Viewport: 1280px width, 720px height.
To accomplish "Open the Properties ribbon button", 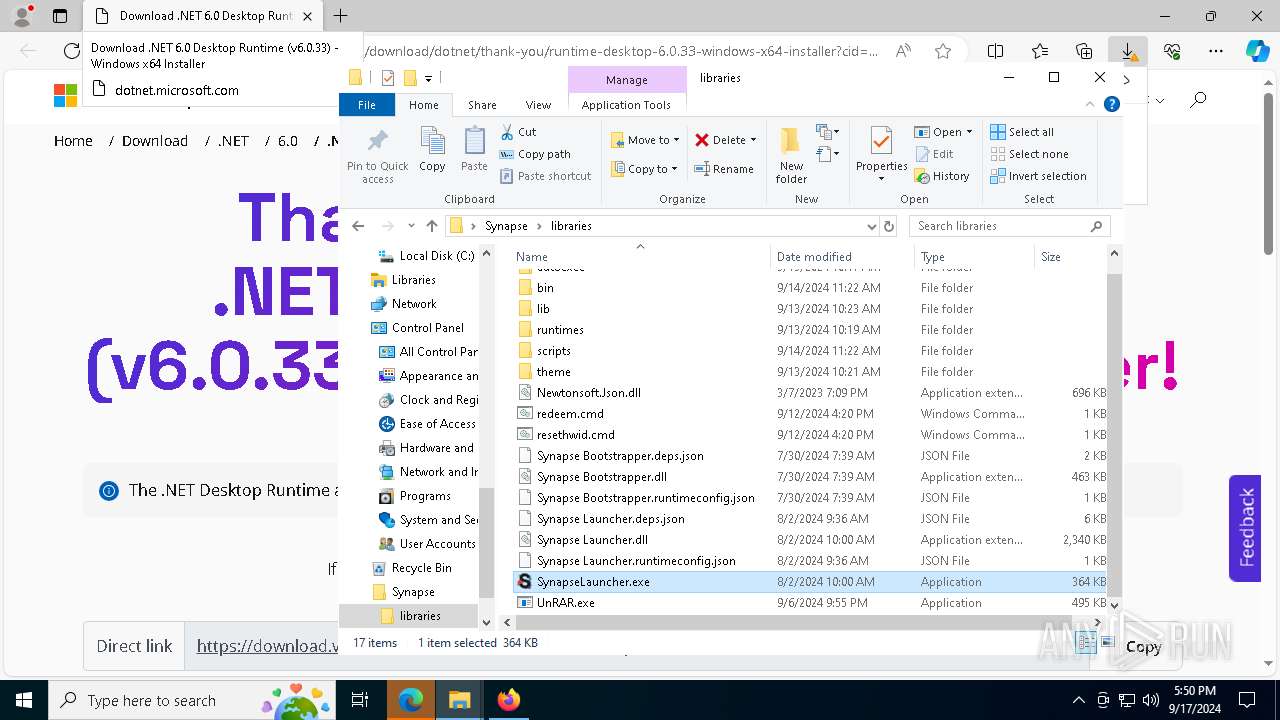I will coord(881,156).
